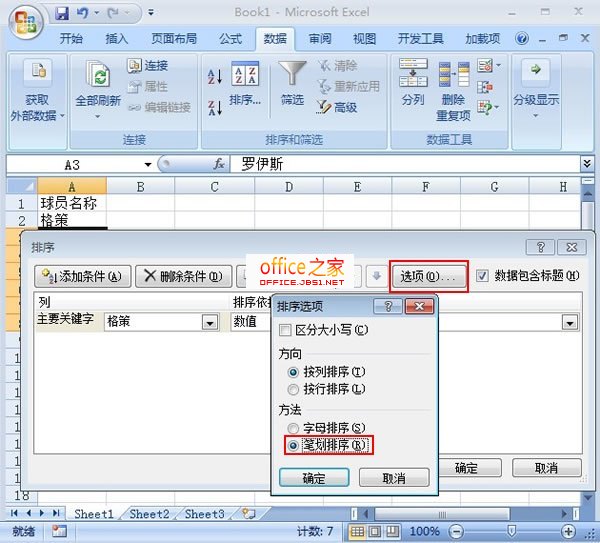The image size is (600, 543).
Task: Sort ascending A to Z
Action: (215, 77)
